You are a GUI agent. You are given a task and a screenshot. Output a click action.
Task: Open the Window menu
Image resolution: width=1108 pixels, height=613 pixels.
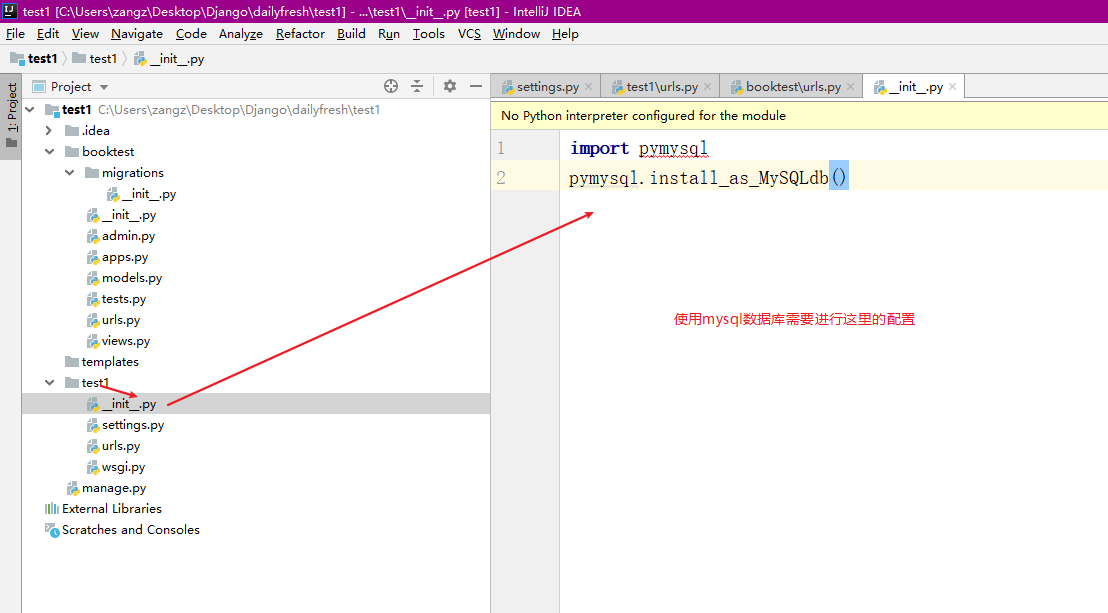(x=516, y=34)
